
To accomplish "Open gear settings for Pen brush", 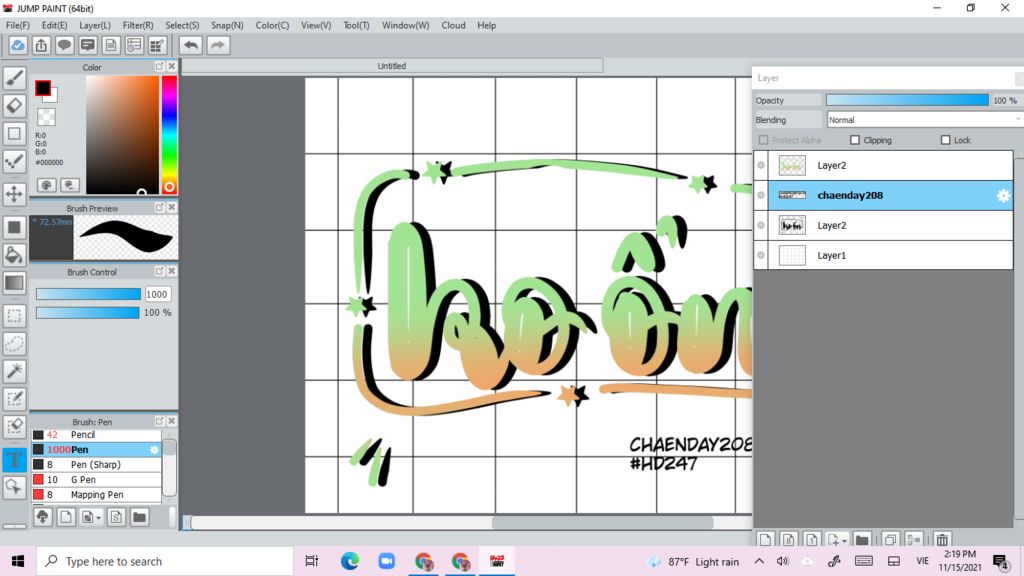I will [154, 449].
